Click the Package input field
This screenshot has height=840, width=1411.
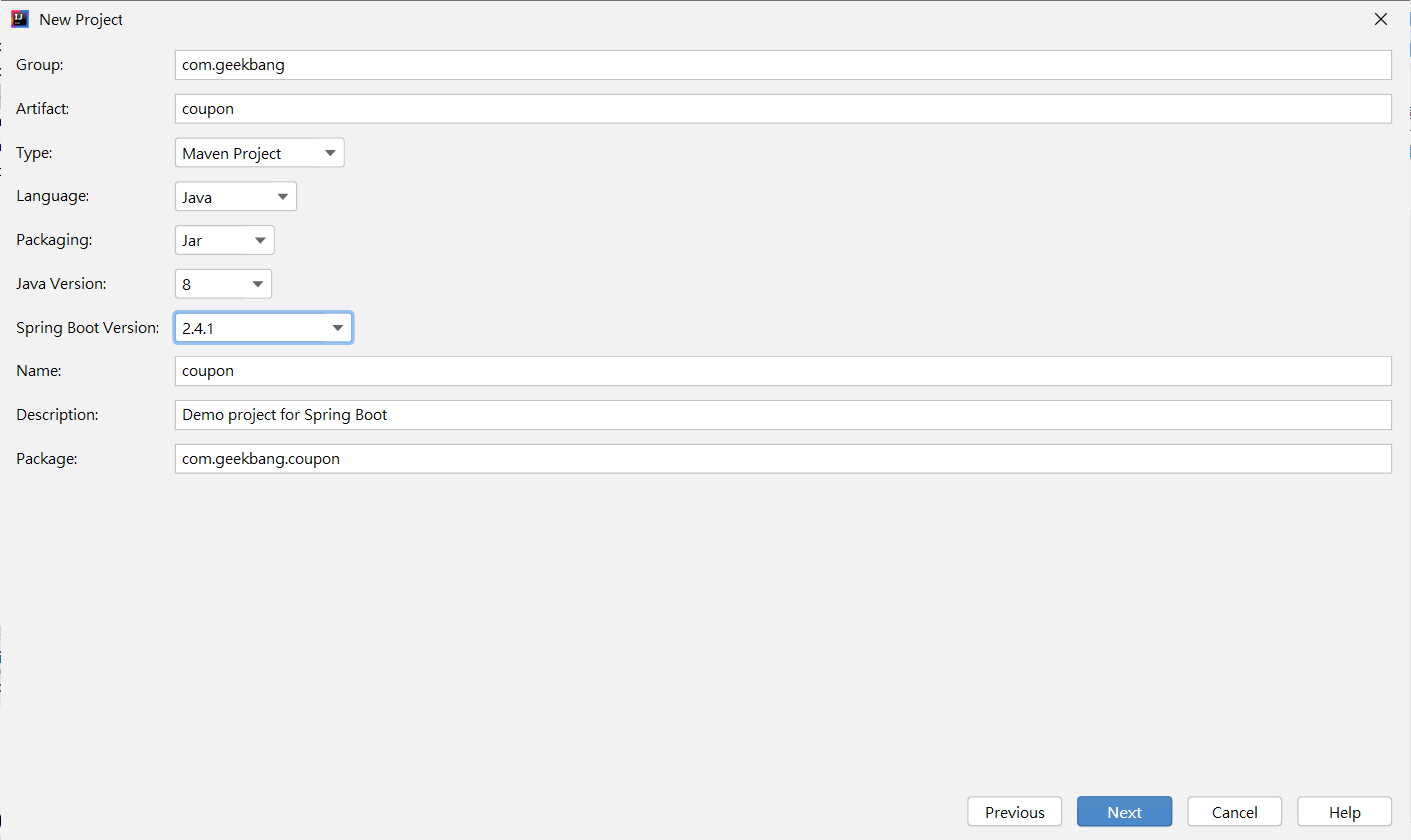click(783, 458)
